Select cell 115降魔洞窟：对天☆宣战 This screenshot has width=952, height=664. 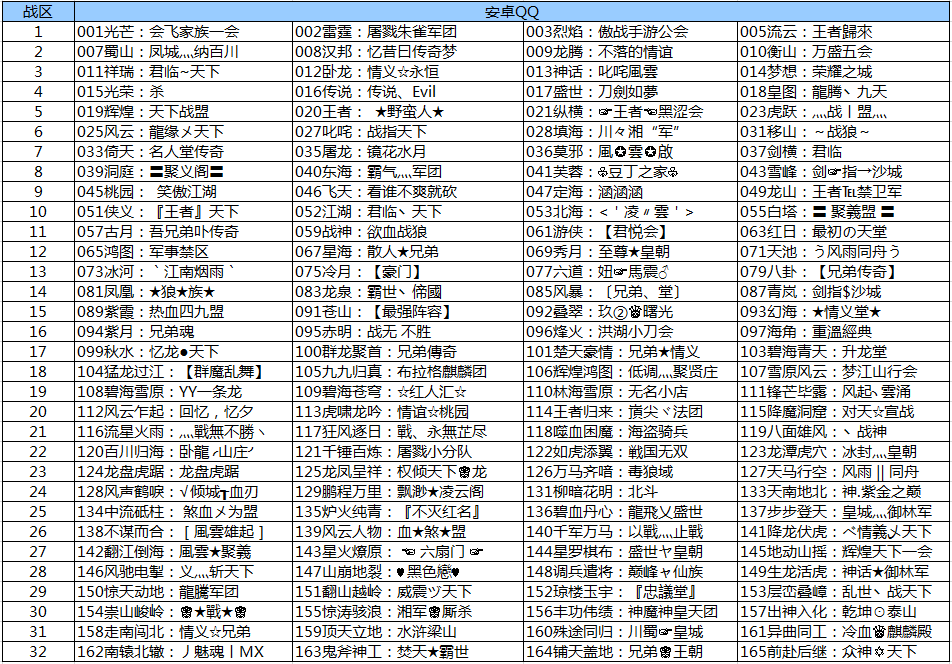point(843,412)
